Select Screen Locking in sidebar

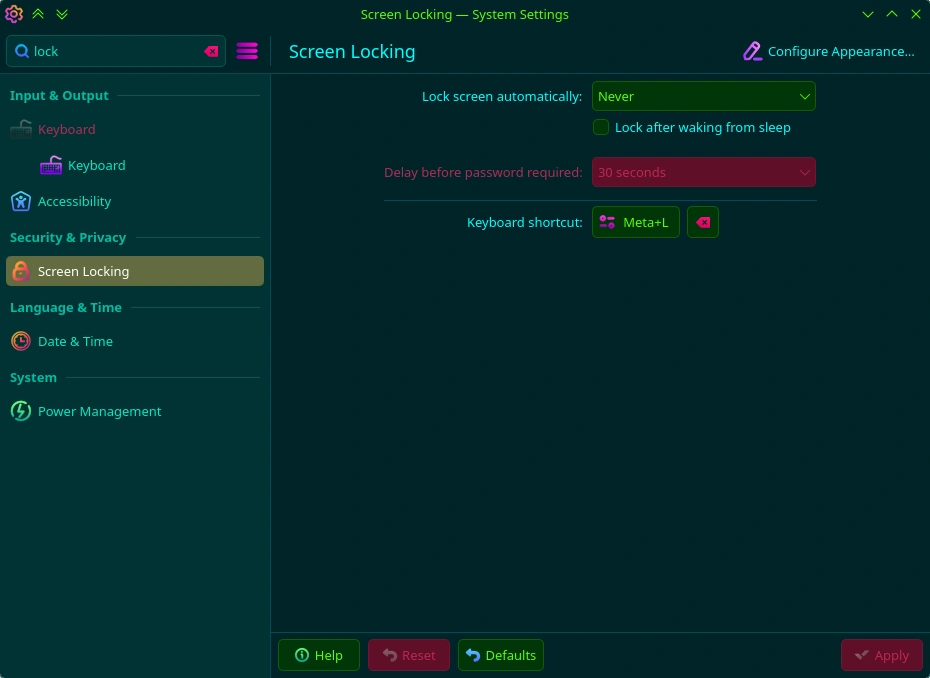pos(135,271)
